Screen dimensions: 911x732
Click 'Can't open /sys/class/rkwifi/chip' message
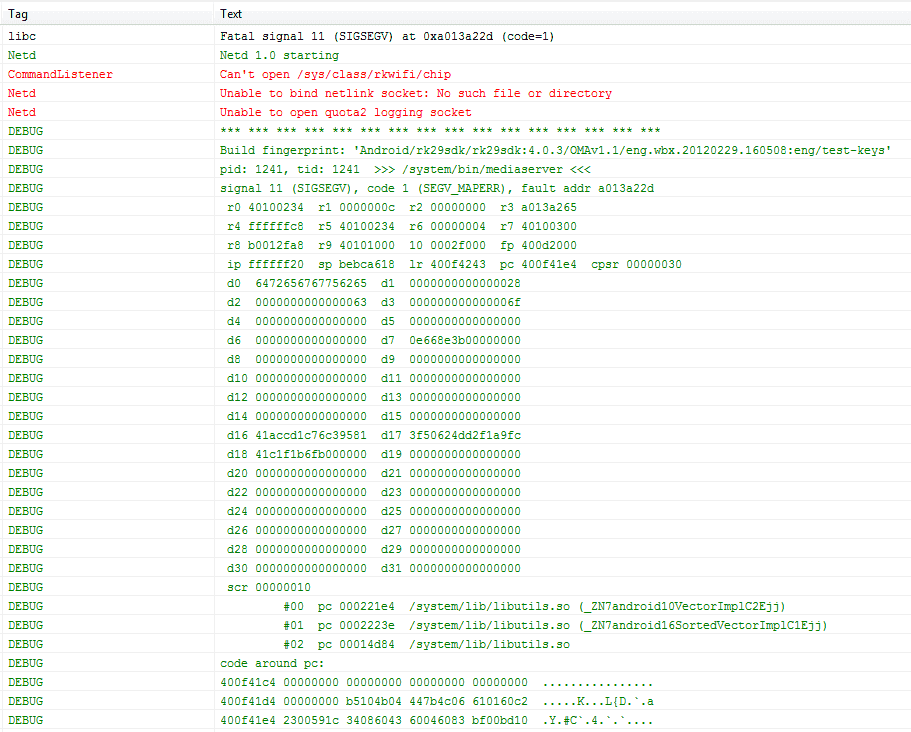point(335,74)
